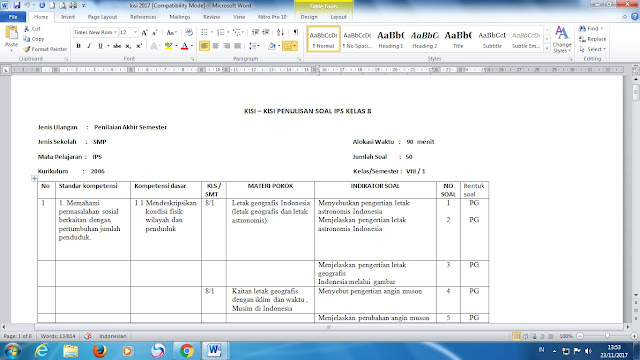Apply the Shading fill color
The width and height of the screenshot is (640, 360).
tap(272, 46)
